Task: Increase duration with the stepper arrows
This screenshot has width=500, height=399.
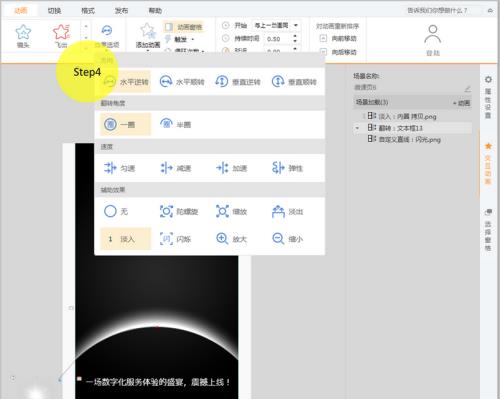Action: [x=295, y=36]
